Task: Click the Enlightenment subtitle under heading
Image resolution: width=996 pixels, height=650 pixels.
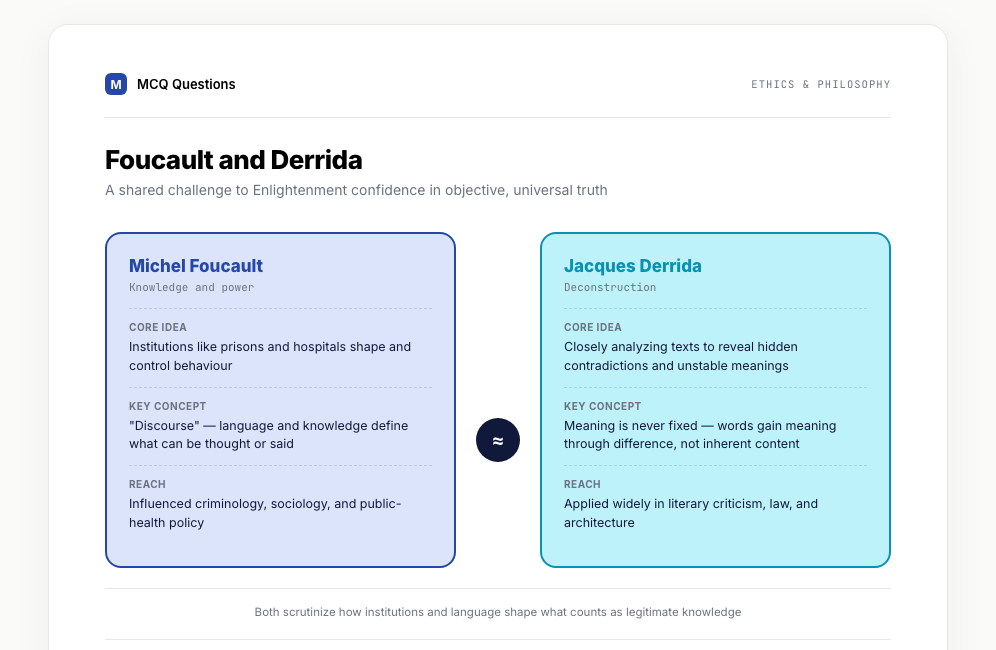Action: pos(356,190)
